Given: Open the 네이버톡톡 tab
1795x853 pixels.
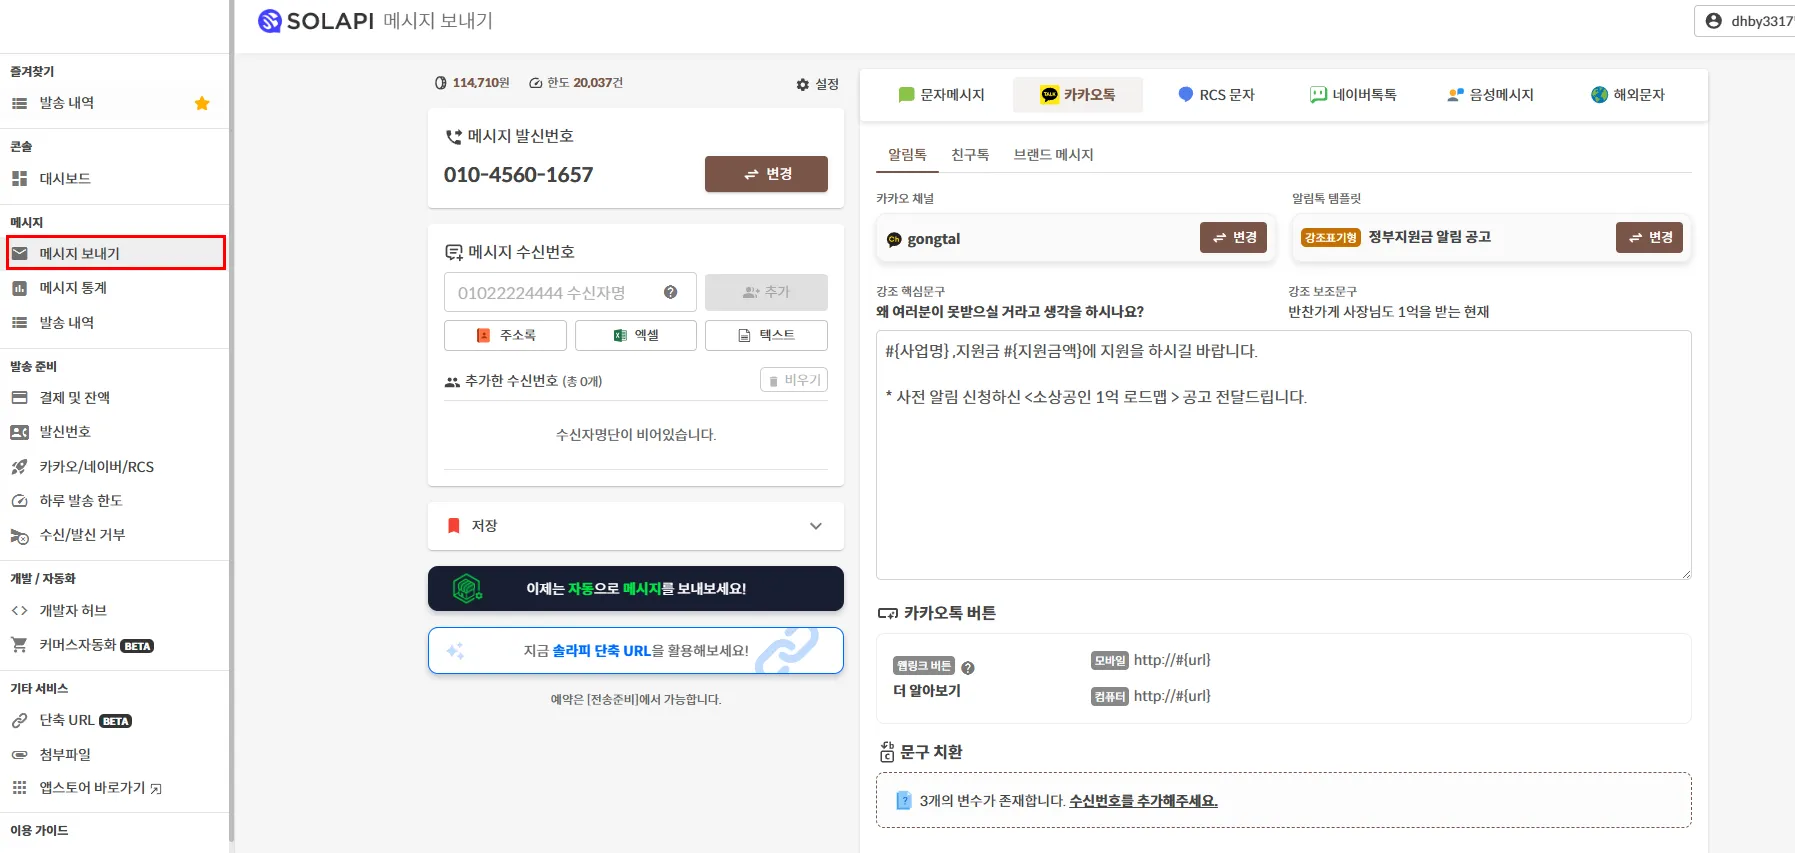Looking at the screenshot, I should (1353, 95).
